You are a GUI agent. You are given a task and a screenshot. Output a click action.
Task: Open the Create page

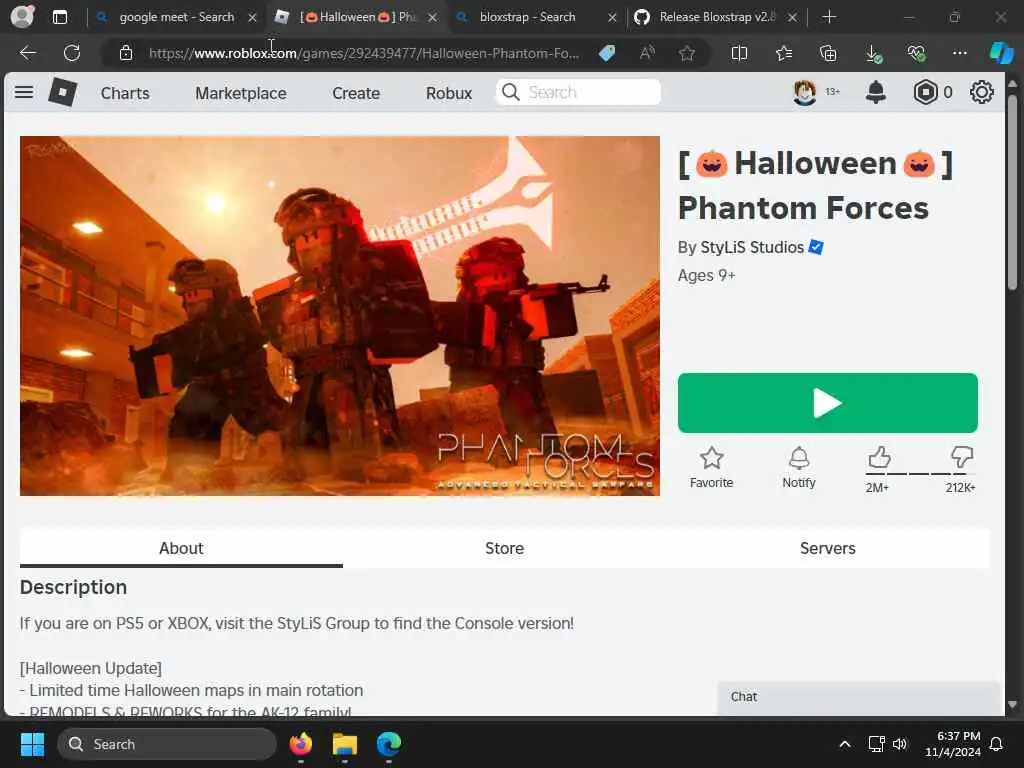[356, 93]
